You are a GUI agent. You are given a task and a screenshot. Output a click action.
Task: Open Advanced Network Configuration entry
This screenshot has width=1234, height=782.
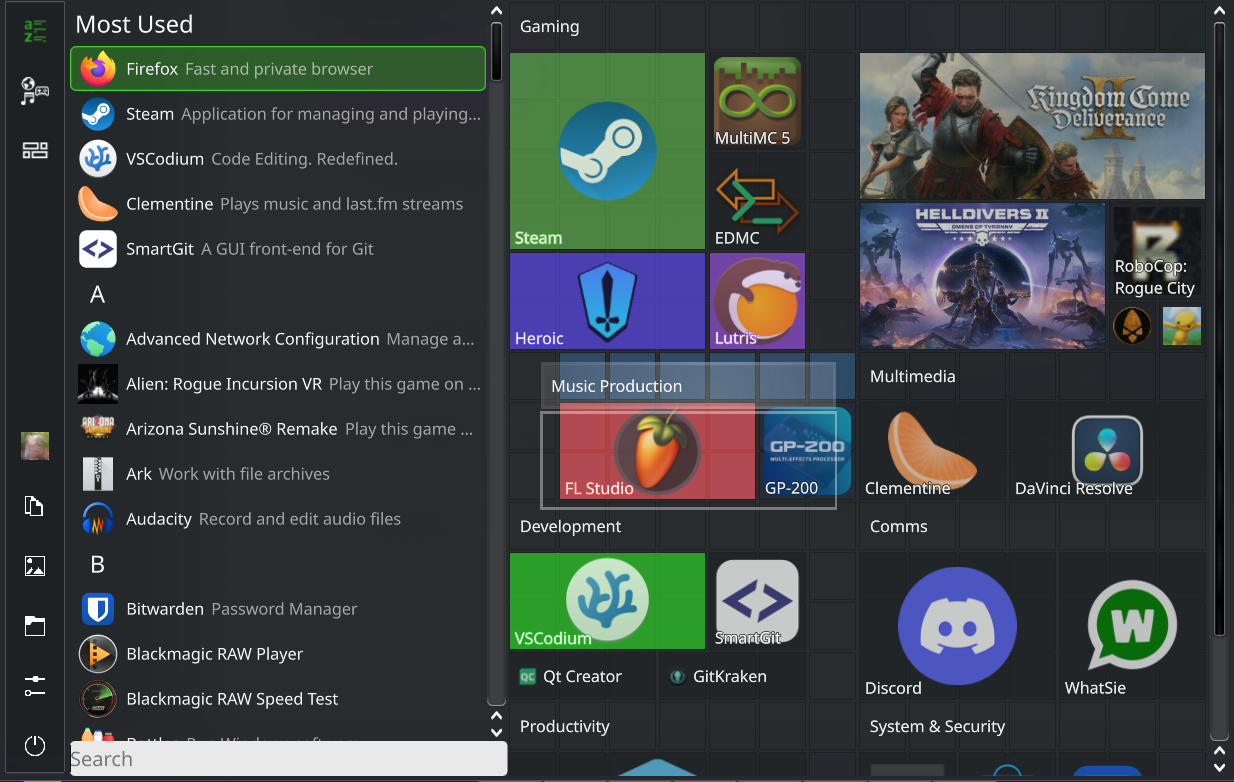tap(278, 339)
